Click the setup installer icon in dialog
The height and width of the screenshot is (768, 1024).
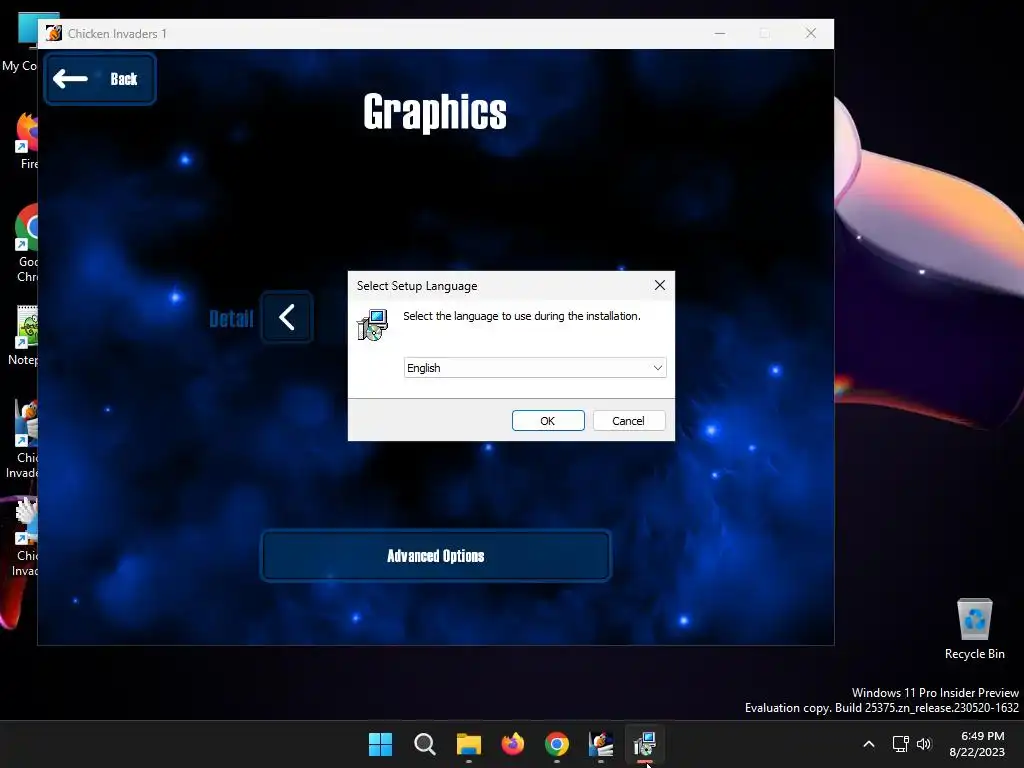click(373, 325)
